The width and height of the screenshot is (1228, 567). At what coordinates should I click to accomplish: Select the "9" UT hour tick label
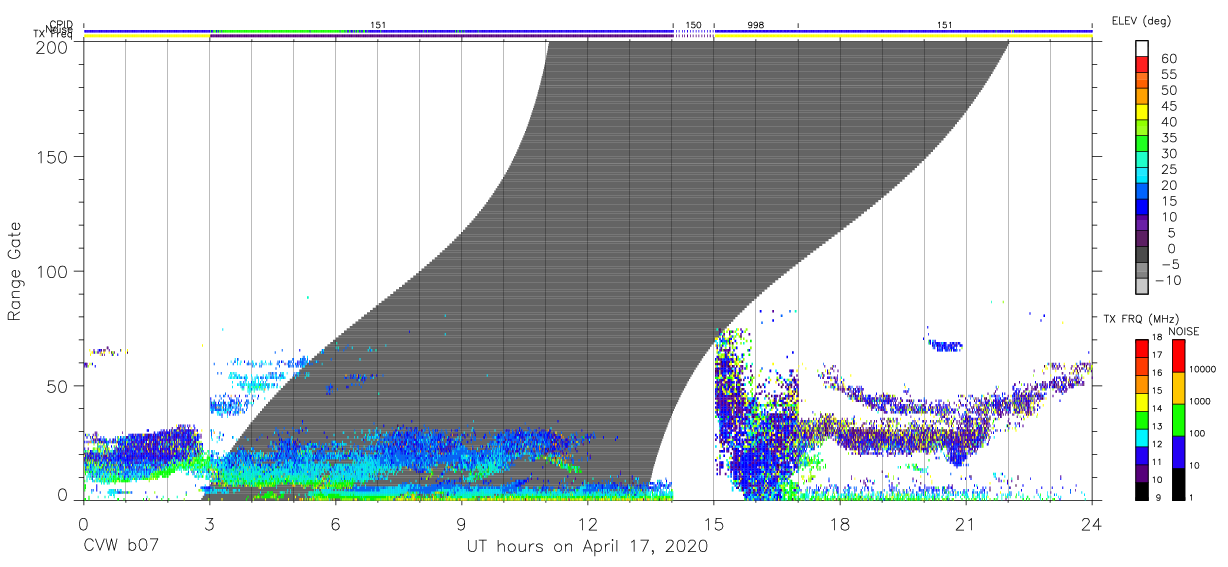tap(461, 523)
